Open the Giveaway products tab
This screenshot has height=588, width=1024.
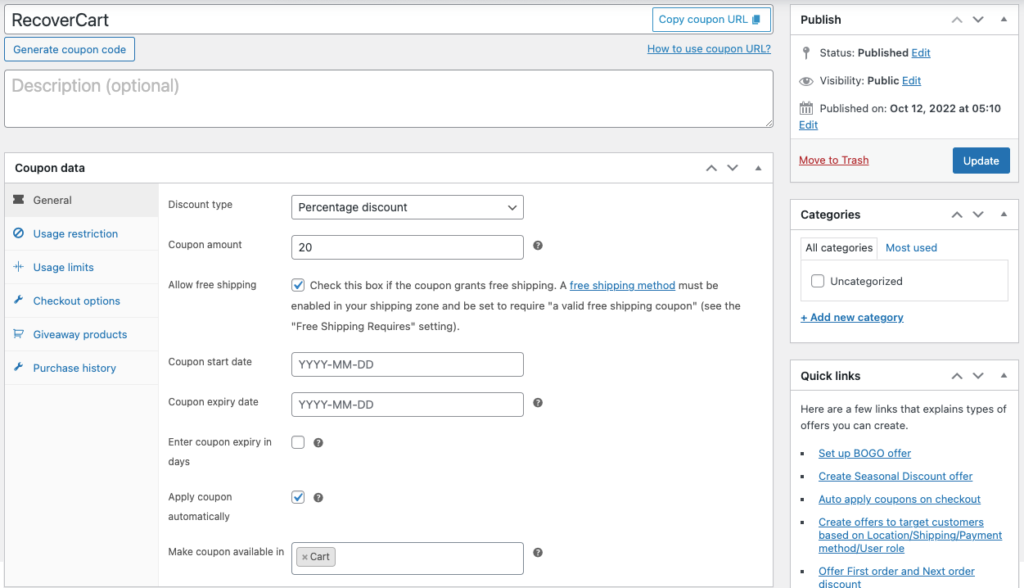point(82,334)
